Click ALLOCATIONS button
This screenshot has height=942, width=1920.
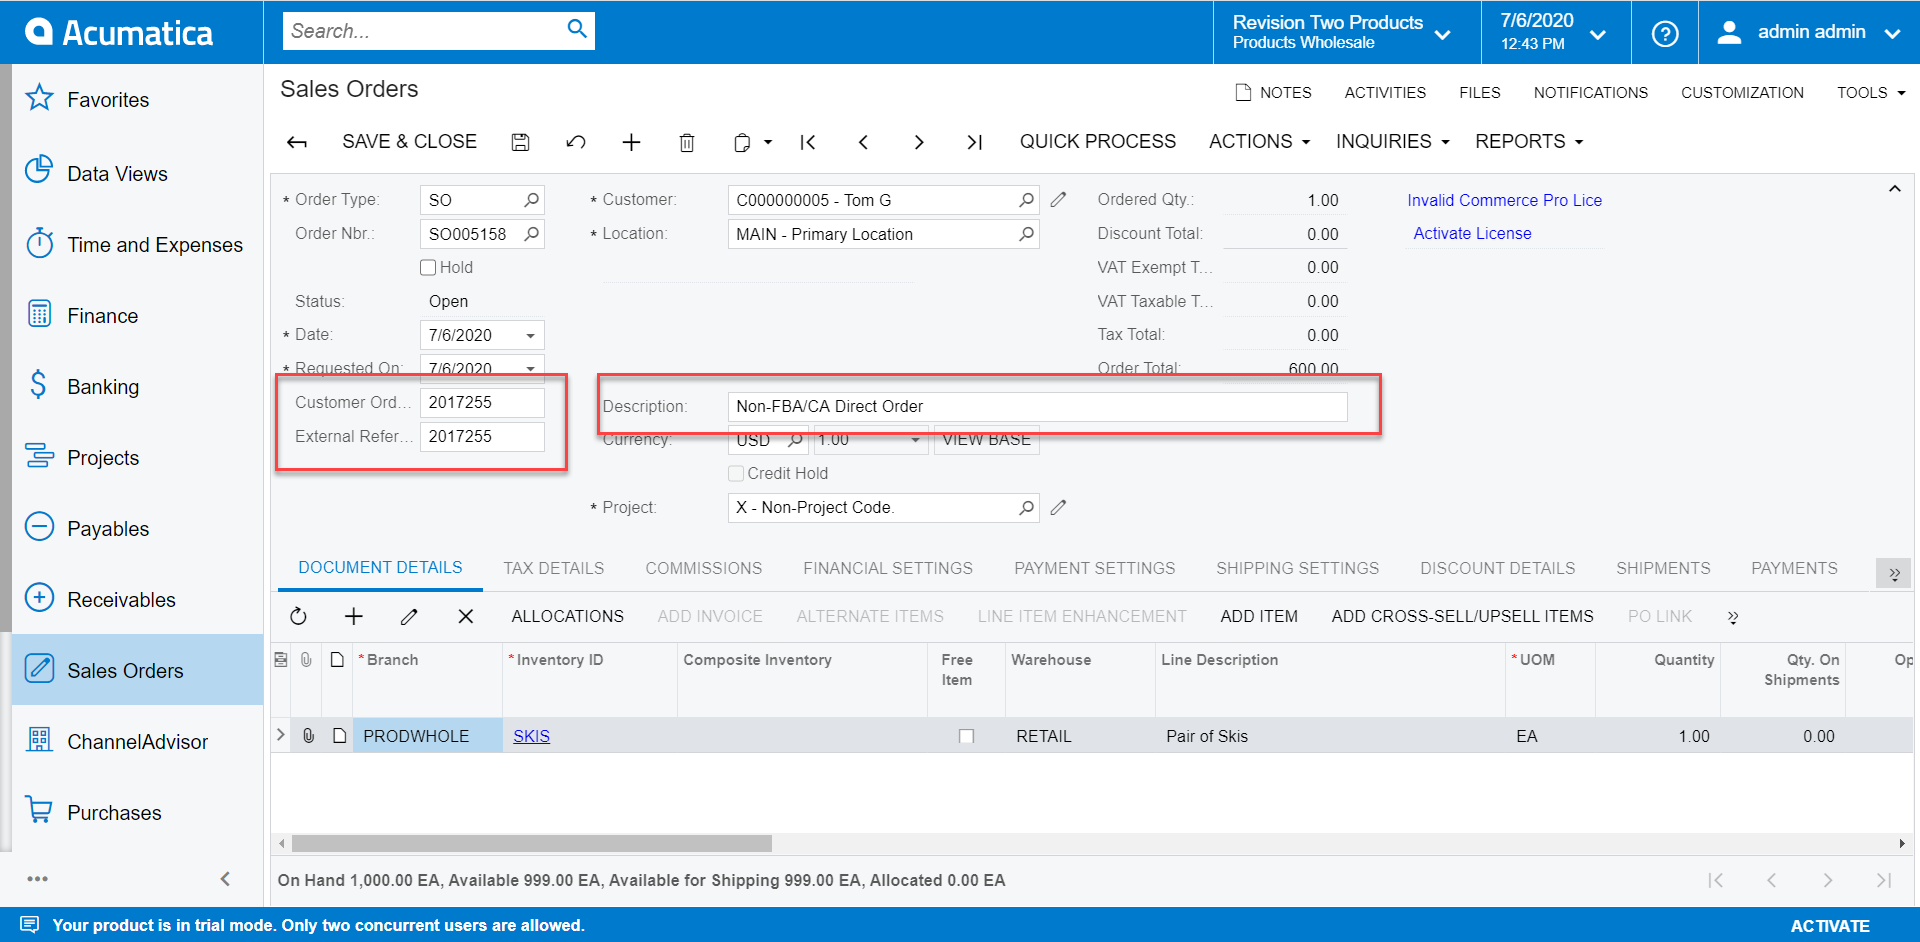[568, 616]
